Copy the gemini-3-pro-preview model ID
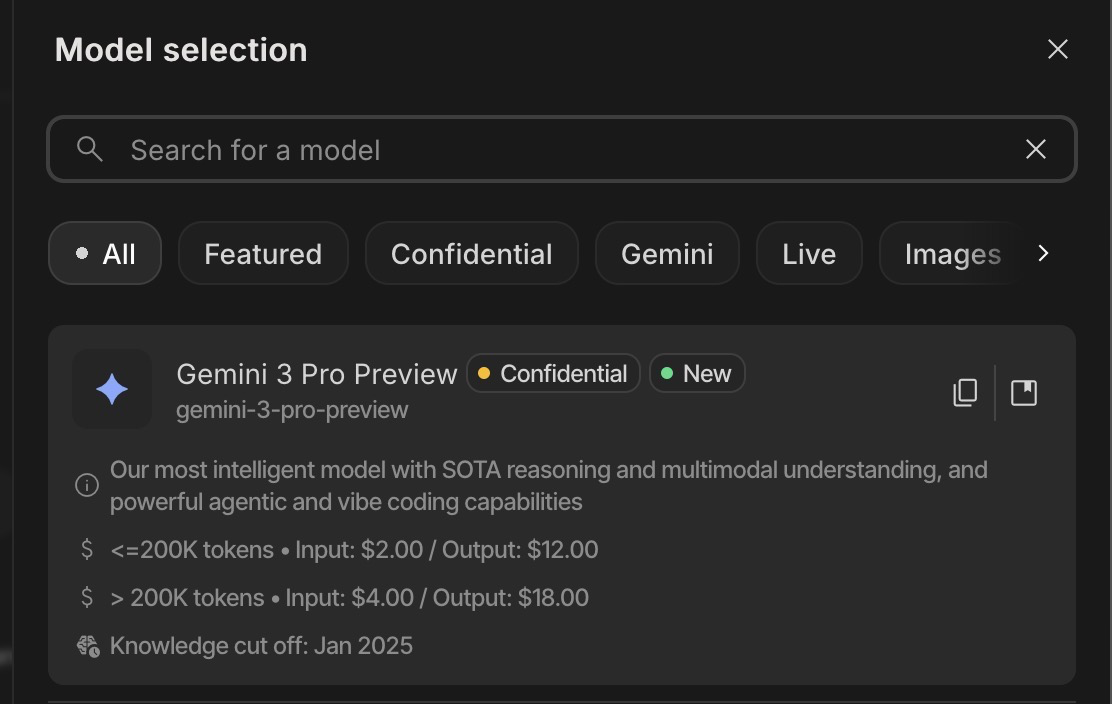Image resolution: width=1112 pixels, height=704 pixels. (965, 393)
